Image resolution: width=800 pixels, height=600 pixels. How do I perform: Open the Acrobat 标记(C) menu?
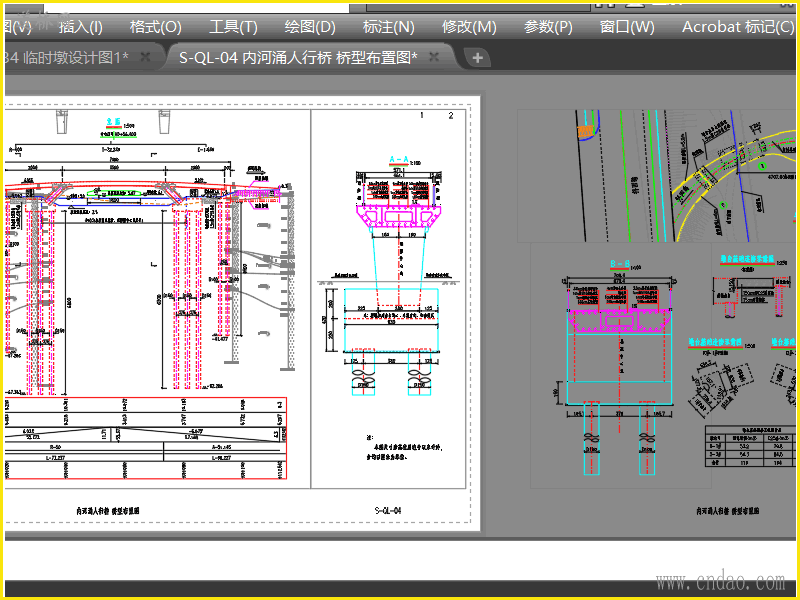click(x=738, y=27)
